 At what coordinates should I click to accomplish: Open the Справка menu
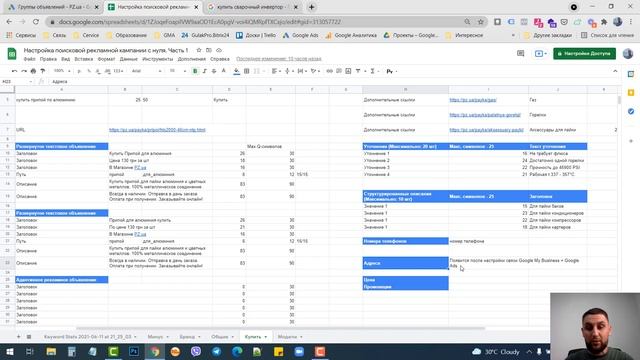pos(220,59)
